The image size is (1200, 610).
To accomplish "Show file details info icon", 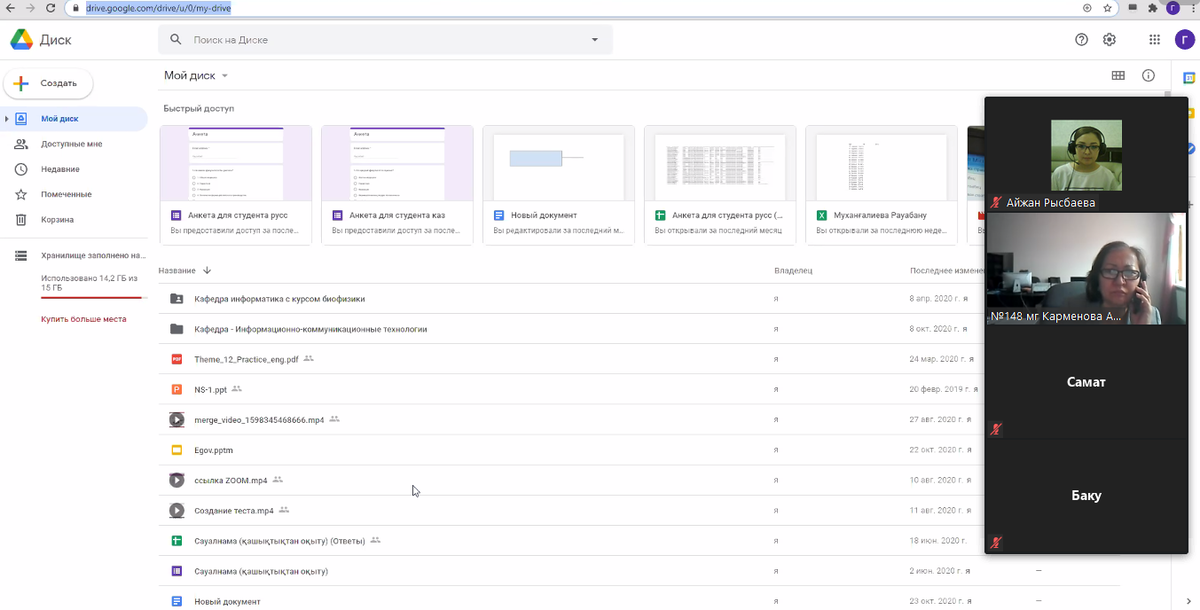I will 1148,76.
